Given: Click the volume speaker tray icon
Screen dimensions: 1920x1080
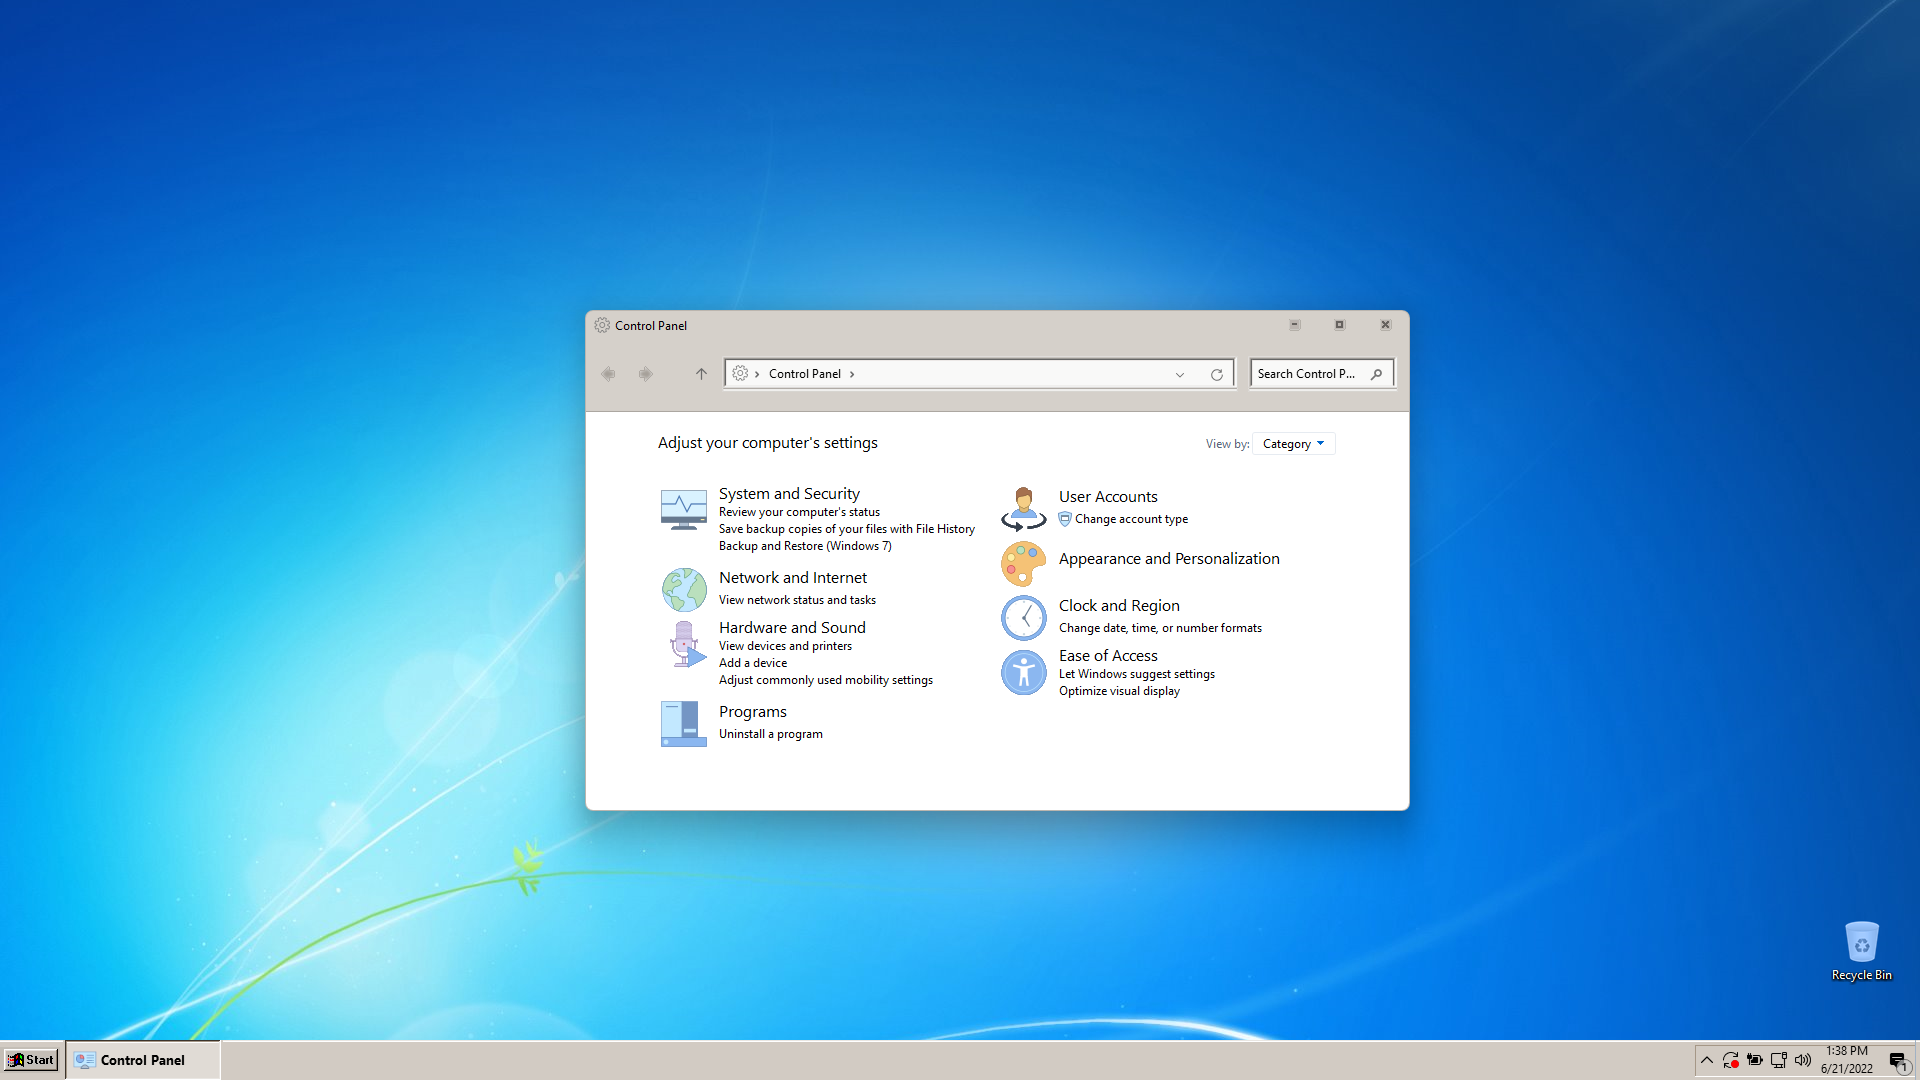Looking at the screenshot, I should [1803, 1060].
